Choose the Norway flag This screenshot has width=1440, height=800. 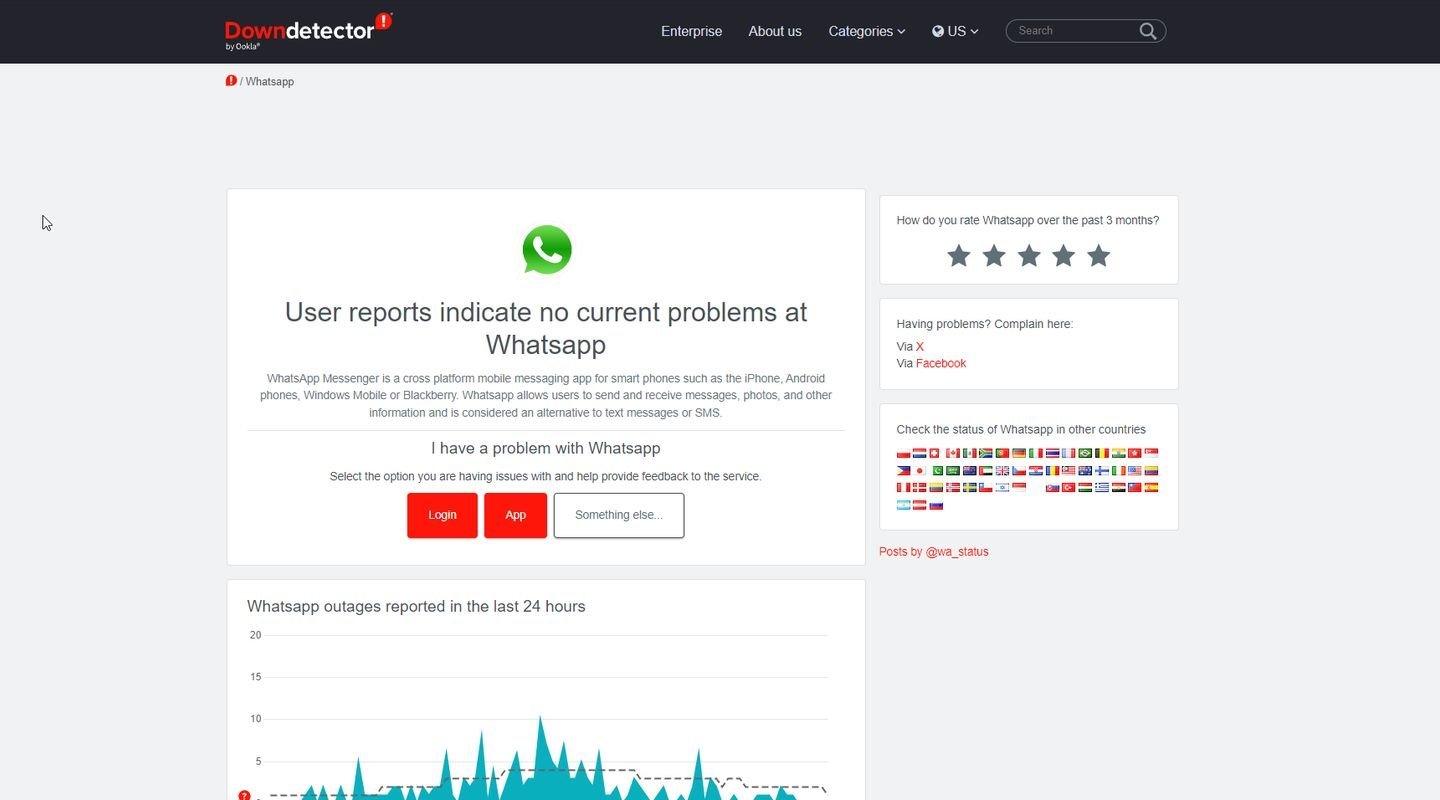953,488
